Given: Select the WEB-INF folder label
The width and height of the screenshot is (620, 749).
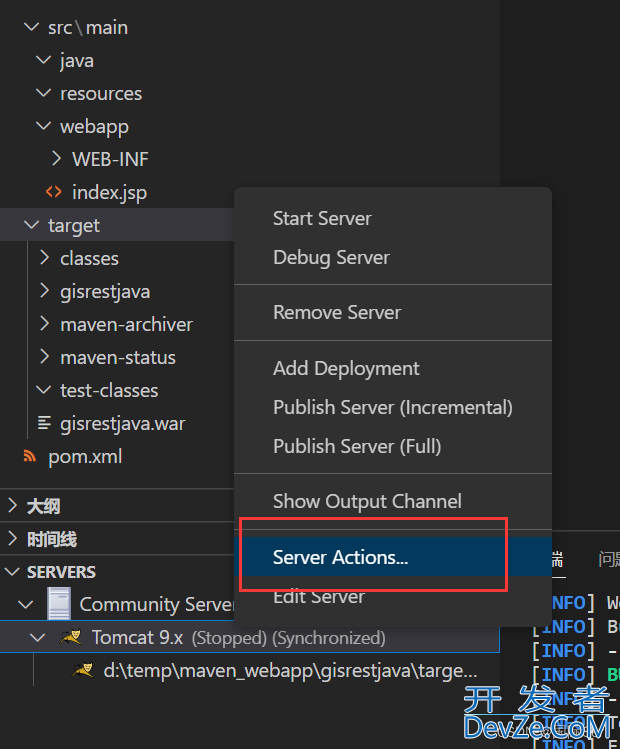Looking at the screenshot, I should tap(110, 159).
